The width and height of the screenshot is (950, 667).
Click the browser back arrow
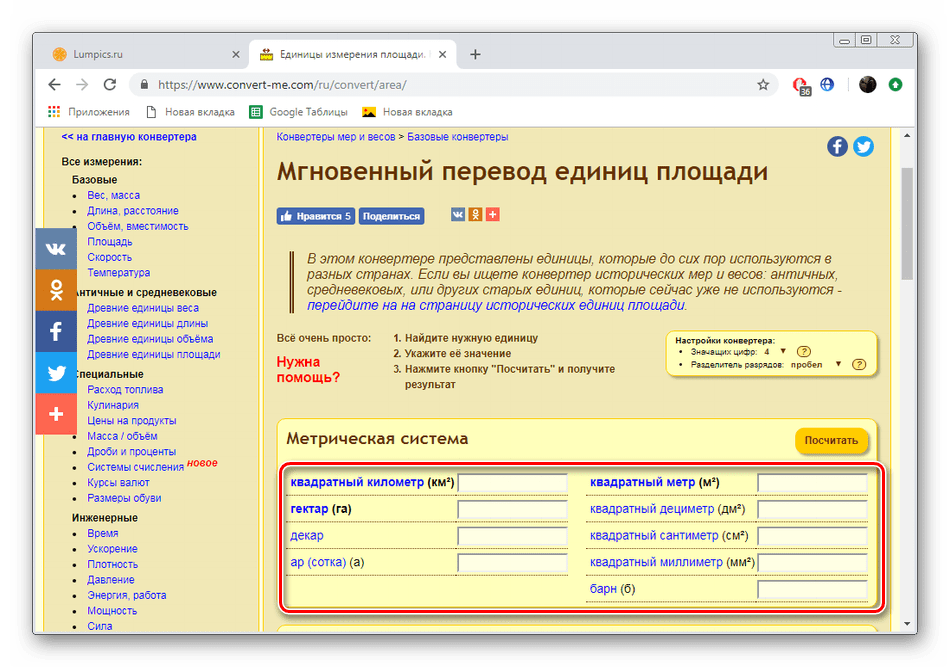click(55, 85)
